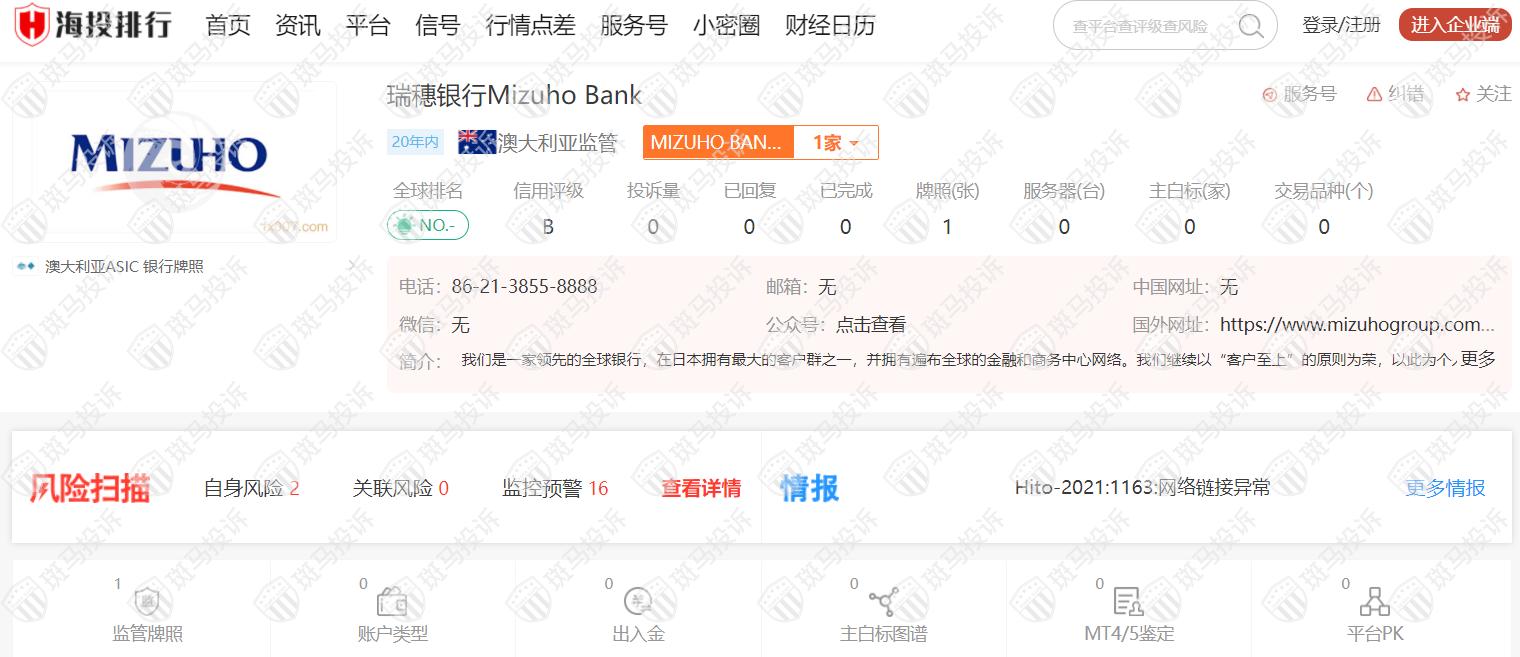Expand the 1家 entity dropdown
This screenshot has height=657, width=1520.
point(836,143)
